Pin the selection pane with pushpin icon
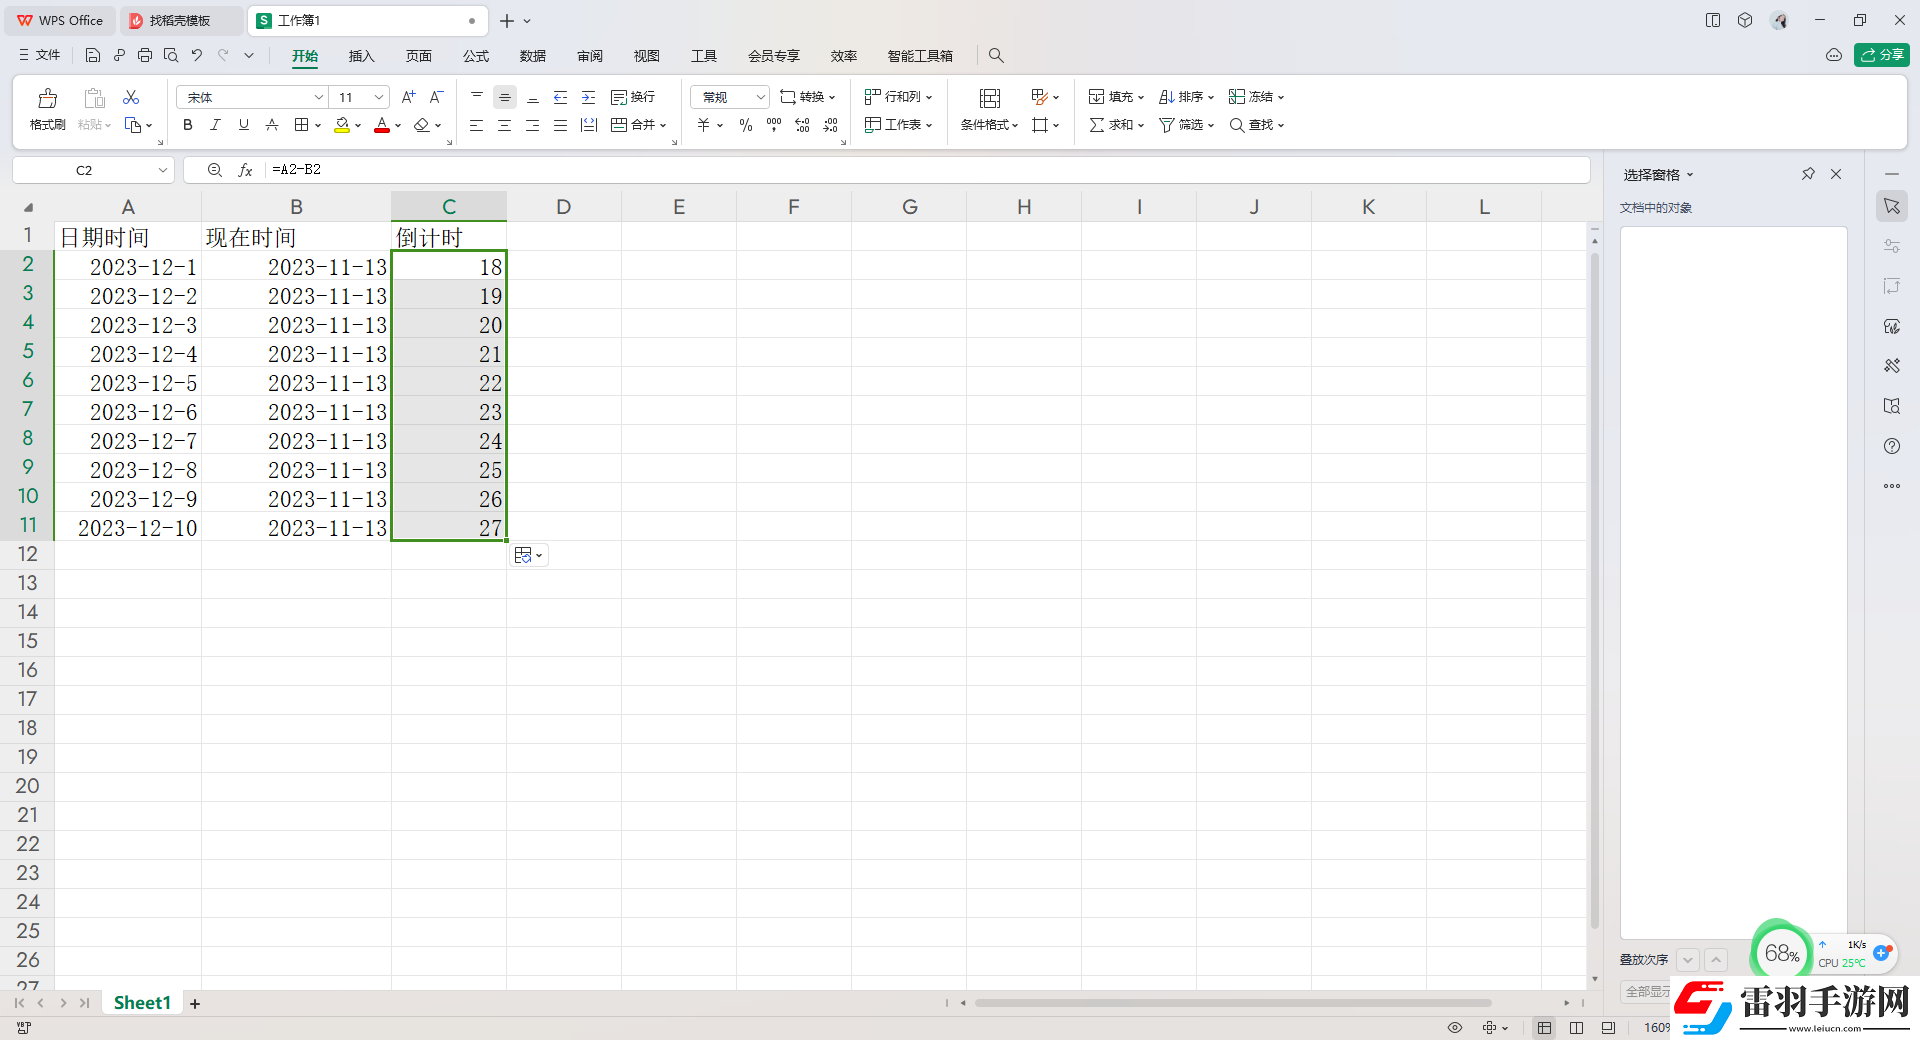Image resolution: width=1920 pixels, height=1040 pixels. click(1808, 174)
